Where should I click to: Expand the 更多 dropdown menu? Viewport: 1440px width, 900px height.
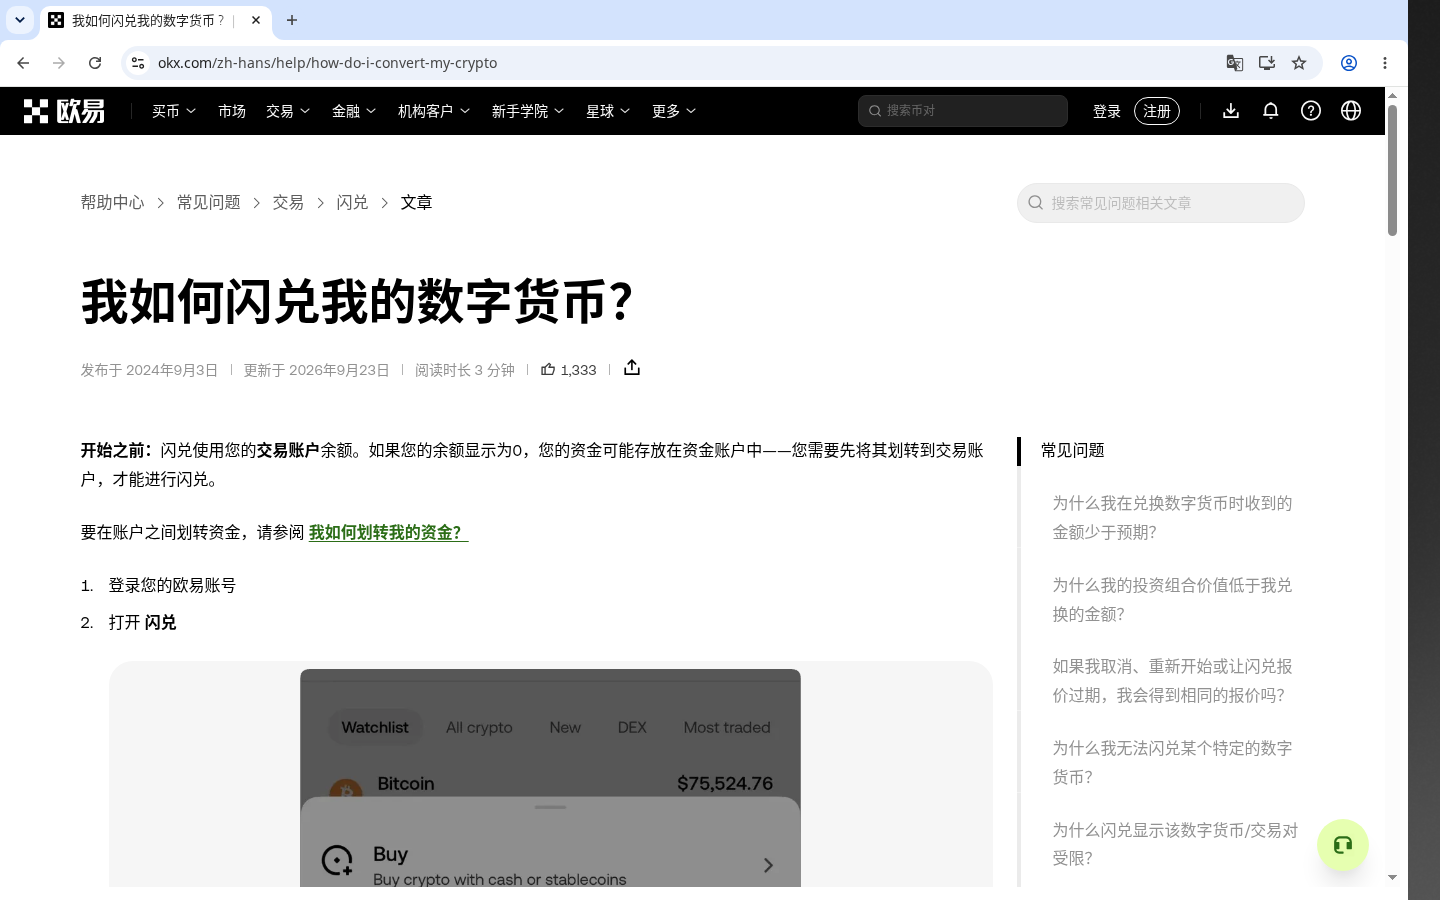coord(674,111)
